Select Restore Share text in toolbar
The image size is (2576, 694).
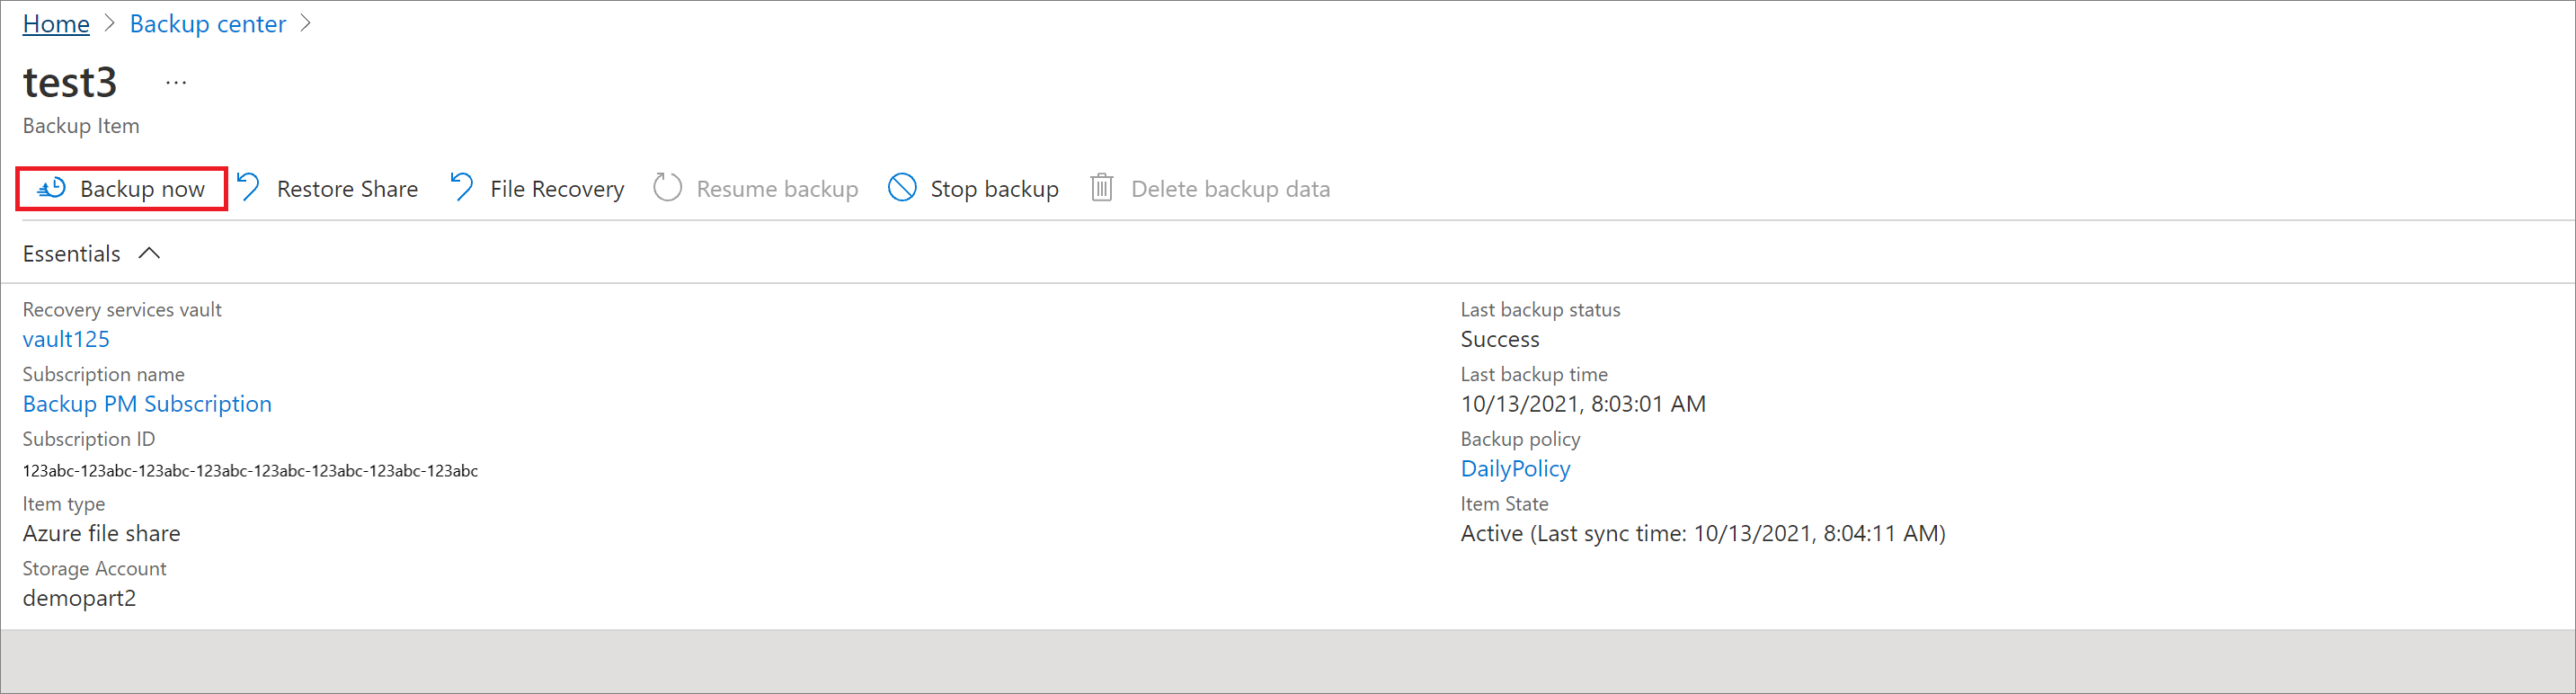click(x=347, y=189)
